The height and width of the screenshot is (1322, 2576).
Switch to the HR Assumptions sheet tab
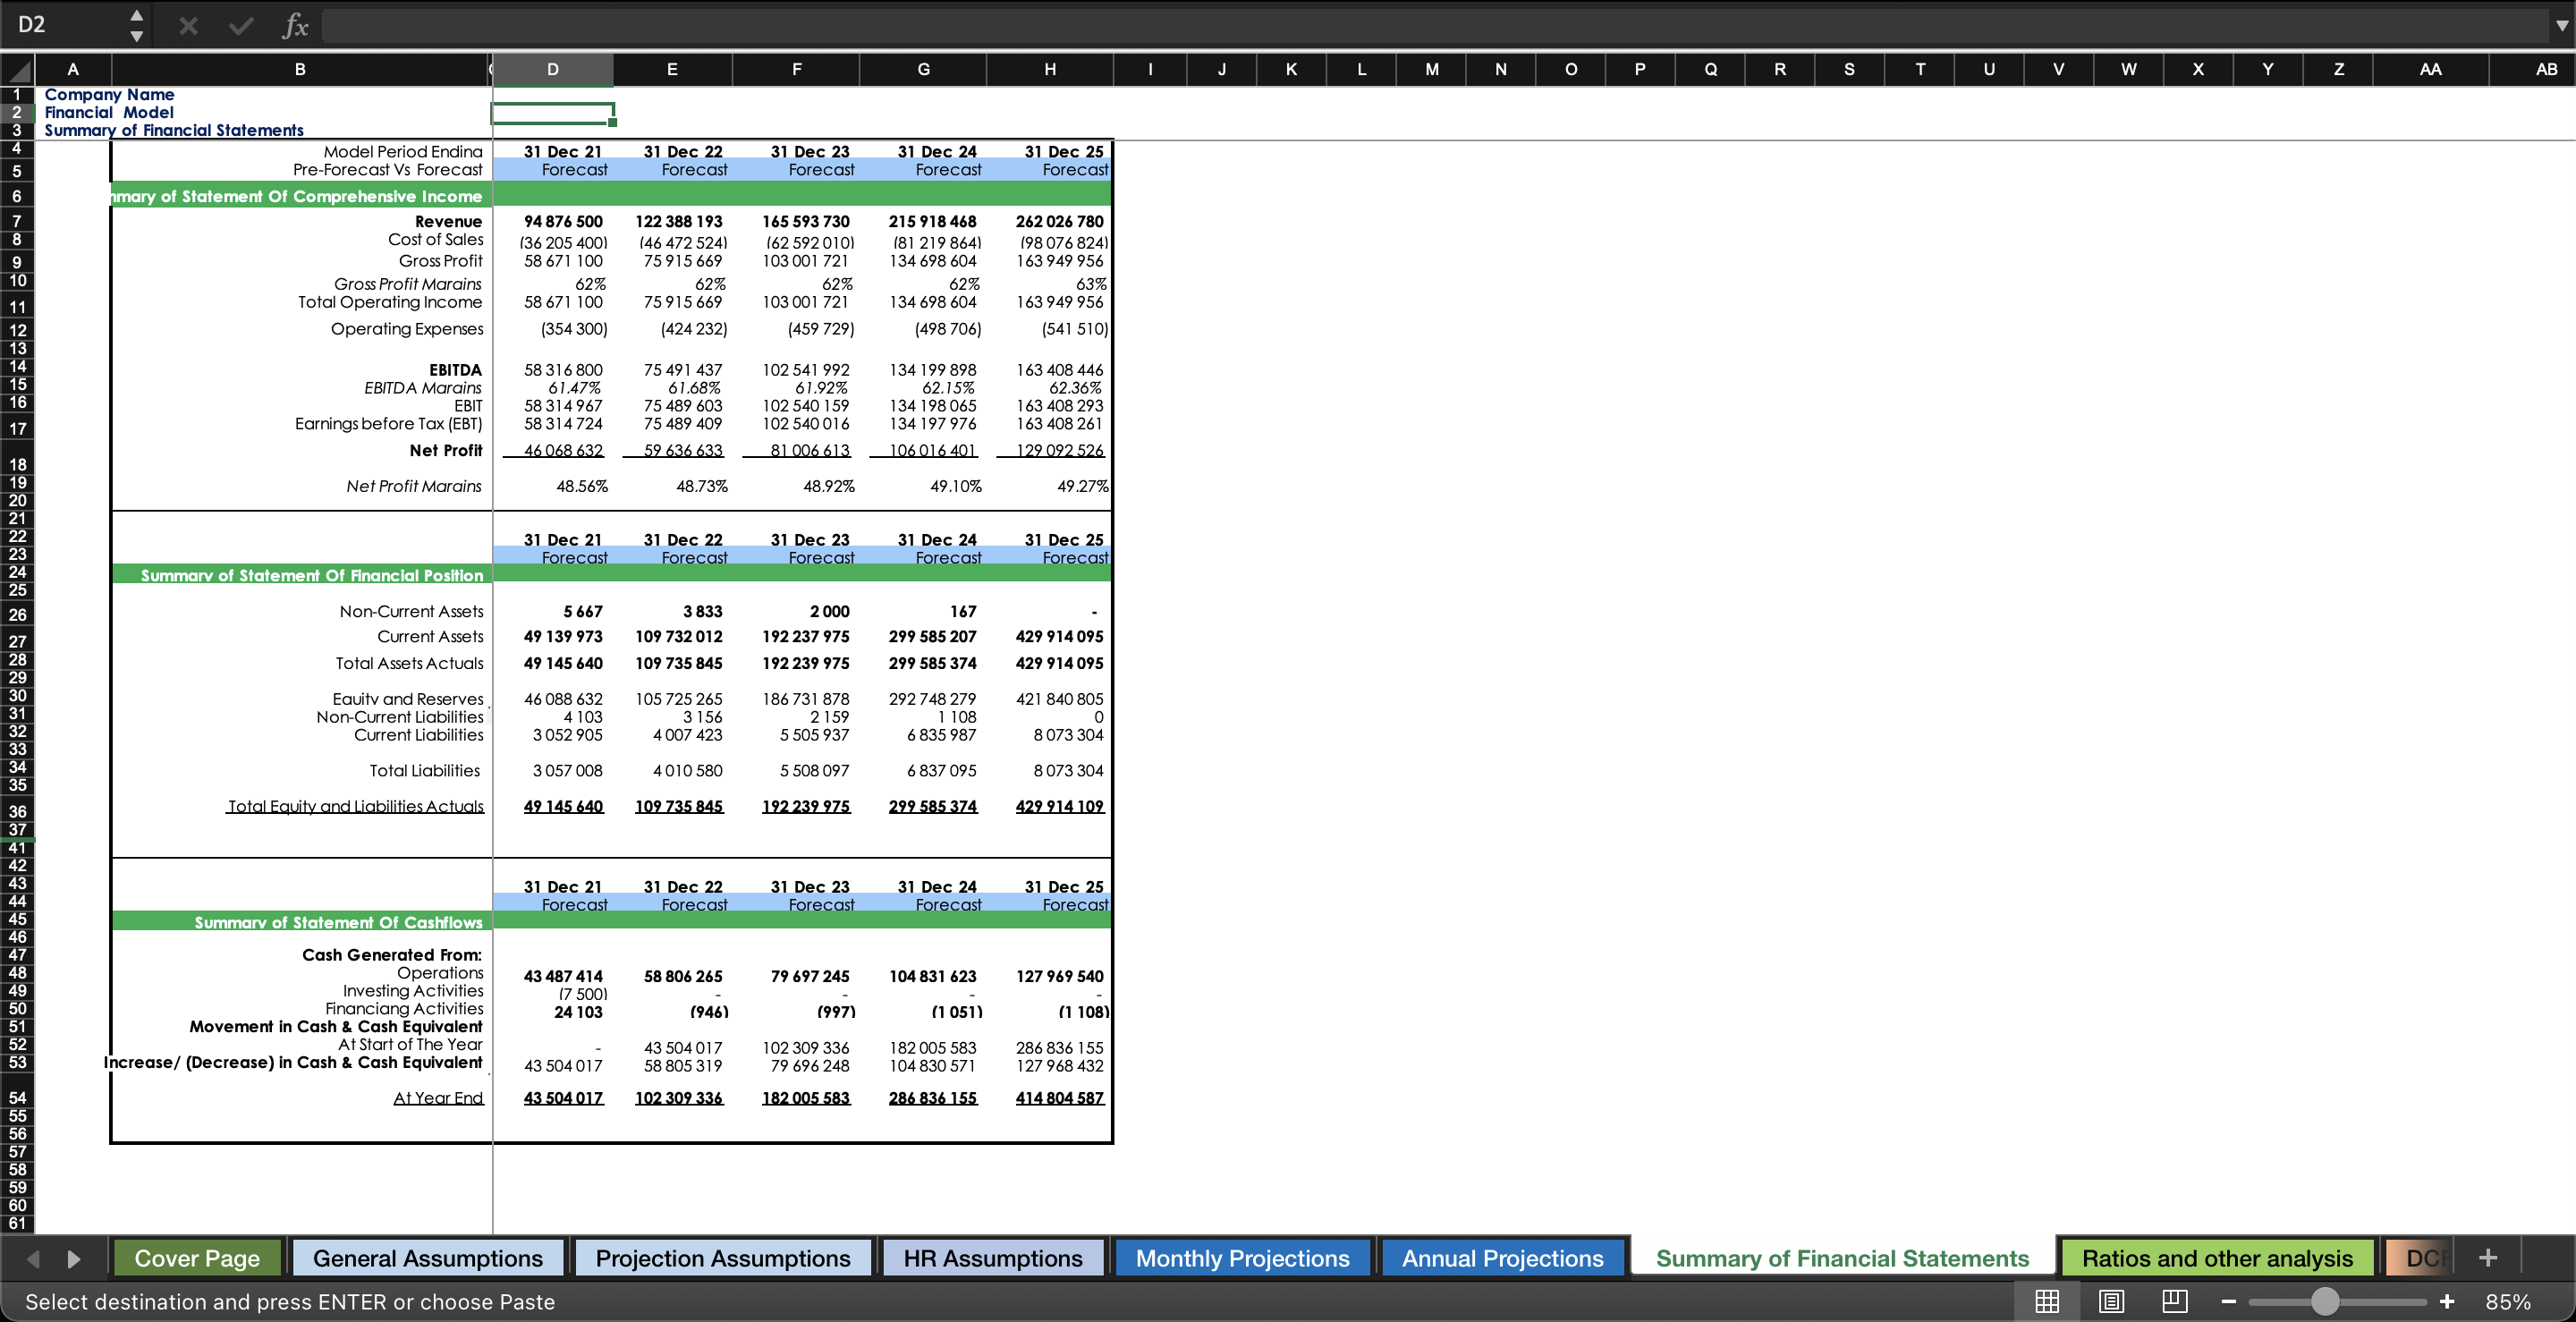tap(992, 1257)
